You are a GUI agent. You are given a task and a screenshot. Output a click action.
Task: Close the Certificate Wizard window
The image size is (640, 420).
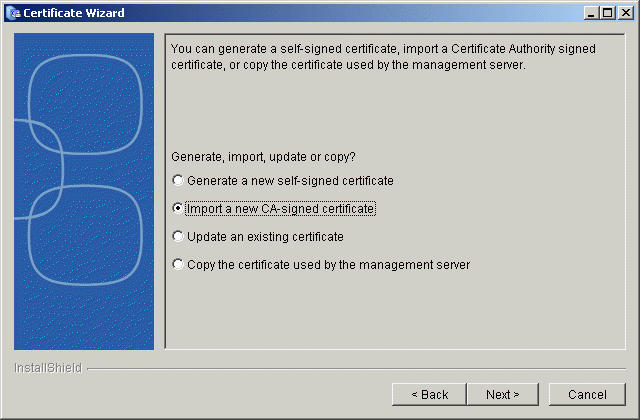[625, 13]
